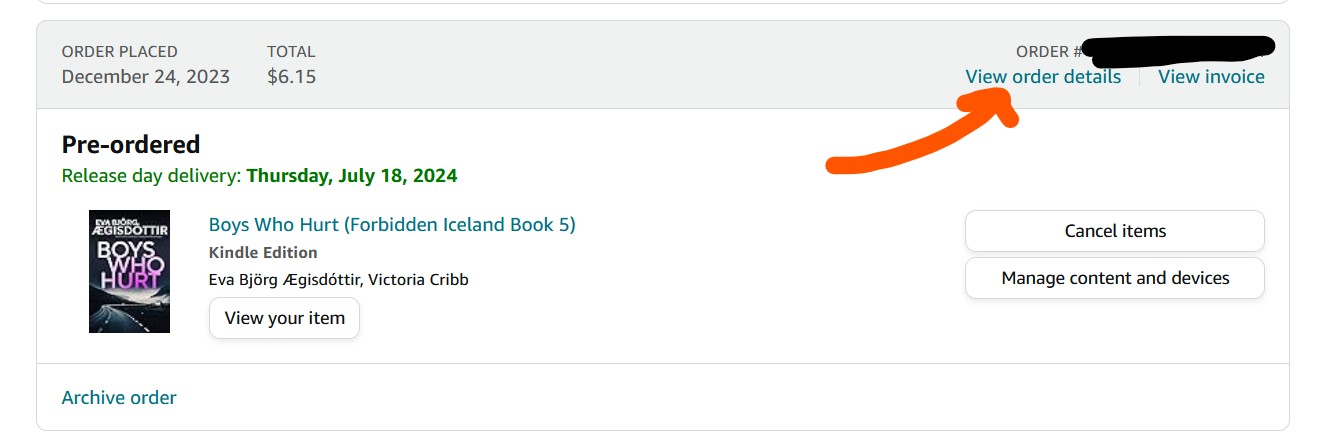The image size is (1317, 445).
Task: Click the $6.15 total amount
Action: pos(291,76)
